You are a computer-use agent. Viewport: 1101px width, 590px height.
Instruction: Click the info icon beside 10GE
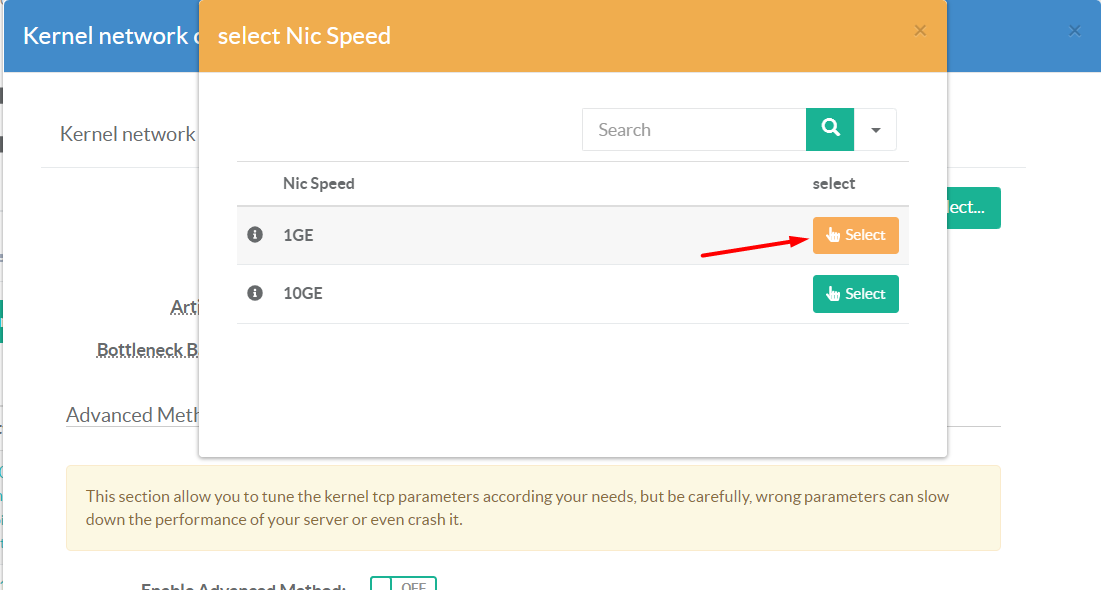click(255, 293)
